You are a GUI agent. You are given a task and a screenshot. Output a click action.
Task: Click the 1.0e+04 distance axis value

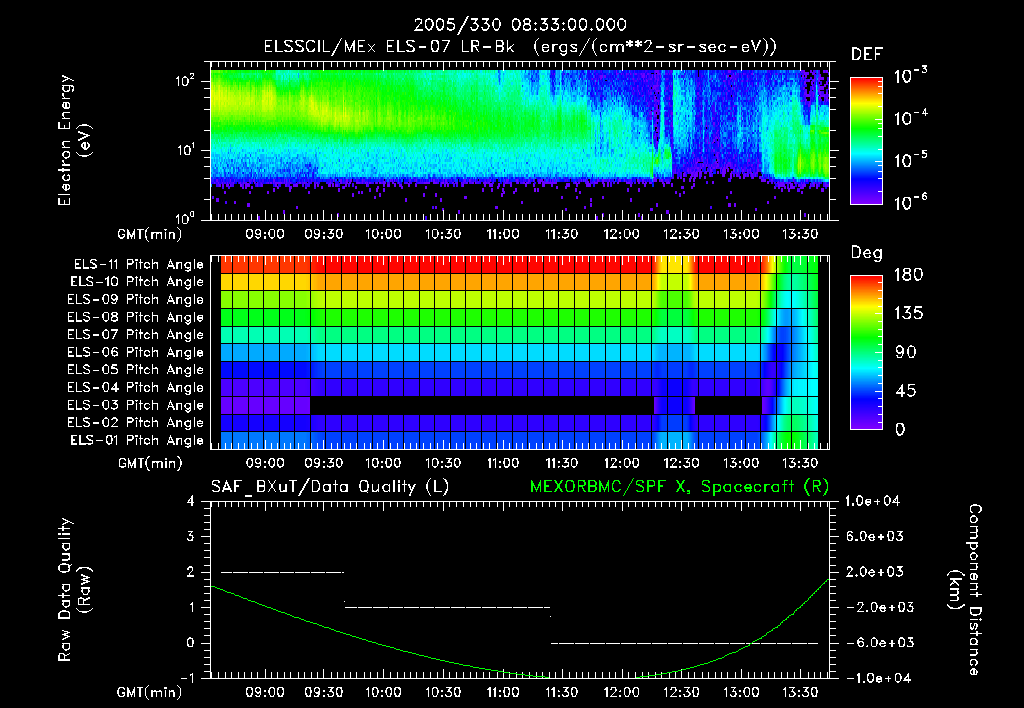click(x=872, y=501)
